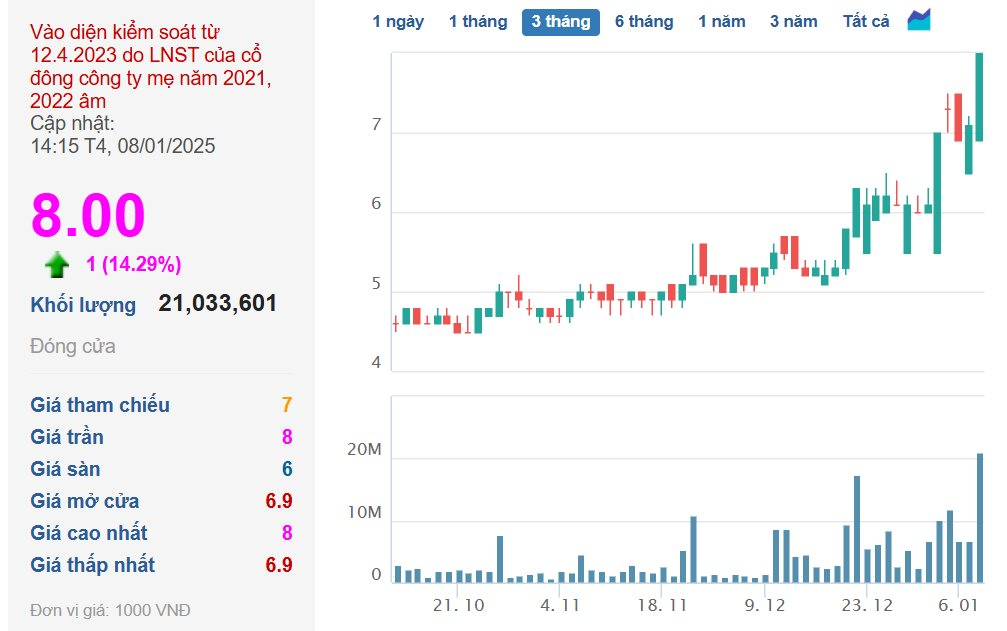Screen dimensions: 1007x631
Task: Click the 'Đóng cửa' status text
Action: [73, 346]
